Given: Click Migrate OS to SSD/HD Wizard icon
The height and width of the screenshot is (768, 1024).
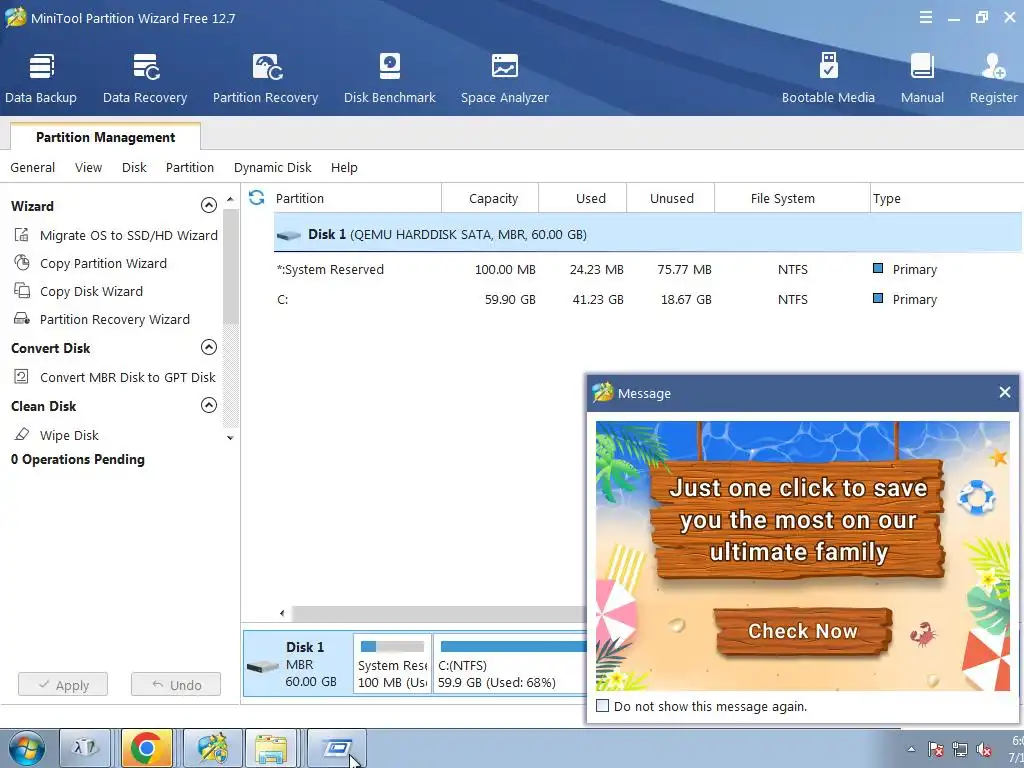Looking at the screenshot, I should click(x=22, y=234).
